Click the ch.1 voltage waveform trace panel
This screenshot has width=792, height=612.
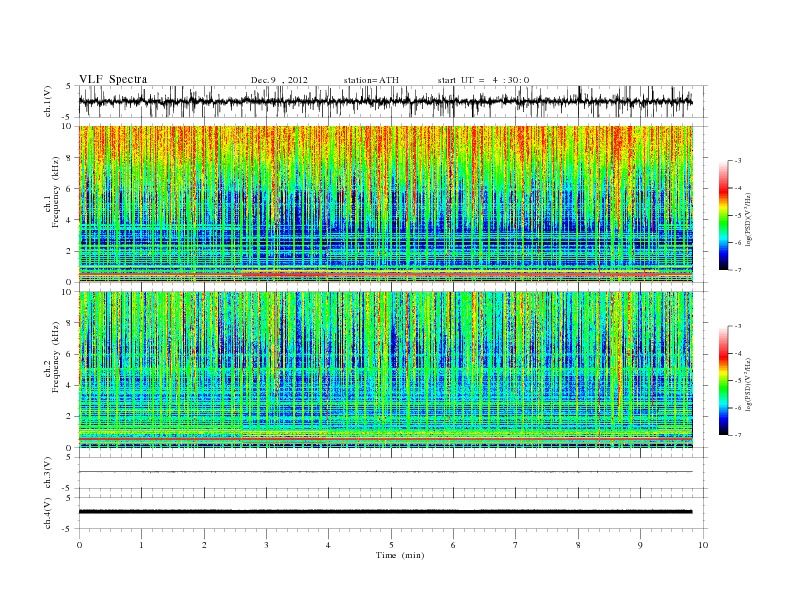point(392,101)
